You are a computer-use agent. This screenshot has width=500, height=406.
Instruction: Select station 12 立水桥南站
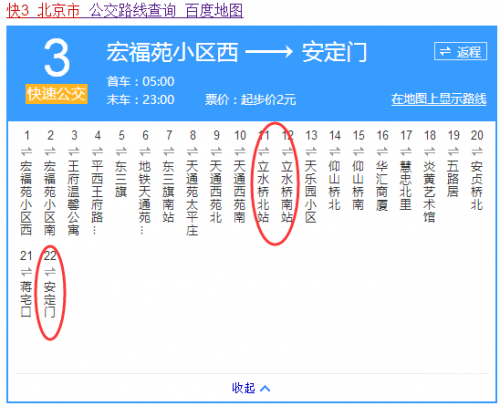point(287,192)
